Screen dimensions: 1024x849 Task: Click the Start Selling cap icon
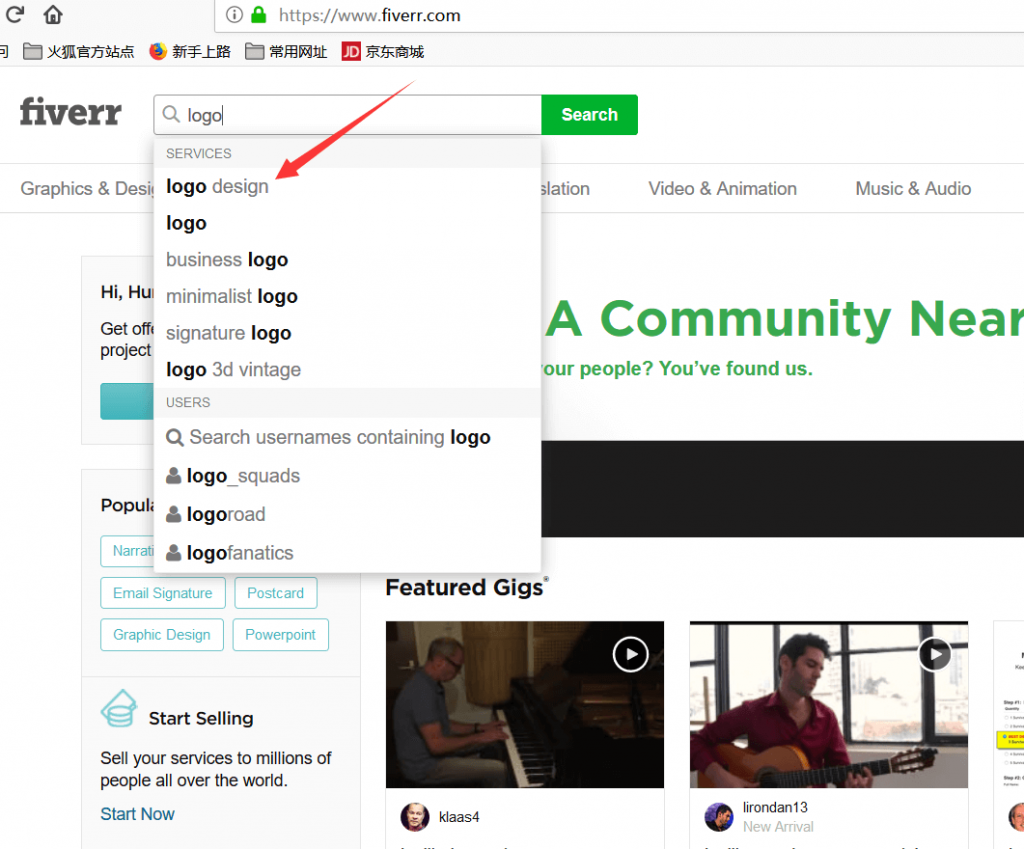pyautogui.click(x=119, y=709)
